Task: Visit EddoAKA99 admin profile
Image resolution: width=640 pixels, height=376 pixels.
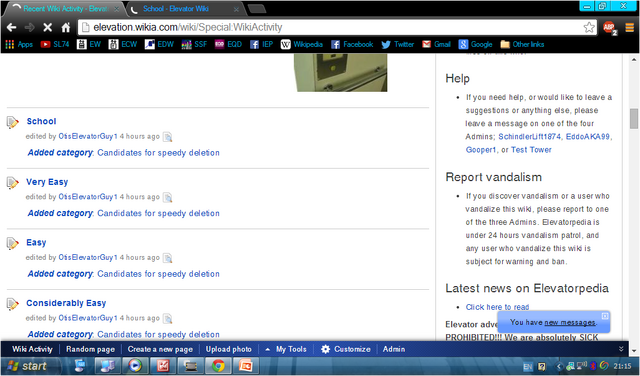Action: click(x=587, y=137)
